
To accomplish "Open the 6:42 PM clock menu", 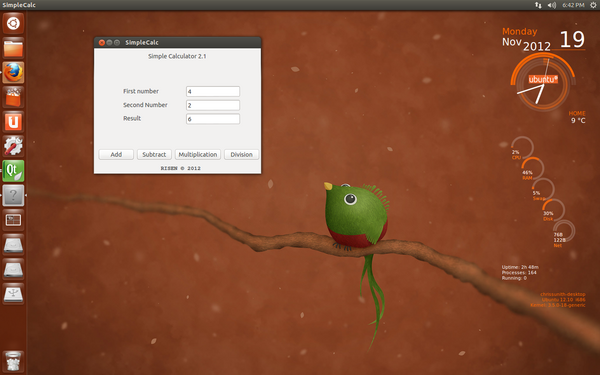I will tap(573, 5).
